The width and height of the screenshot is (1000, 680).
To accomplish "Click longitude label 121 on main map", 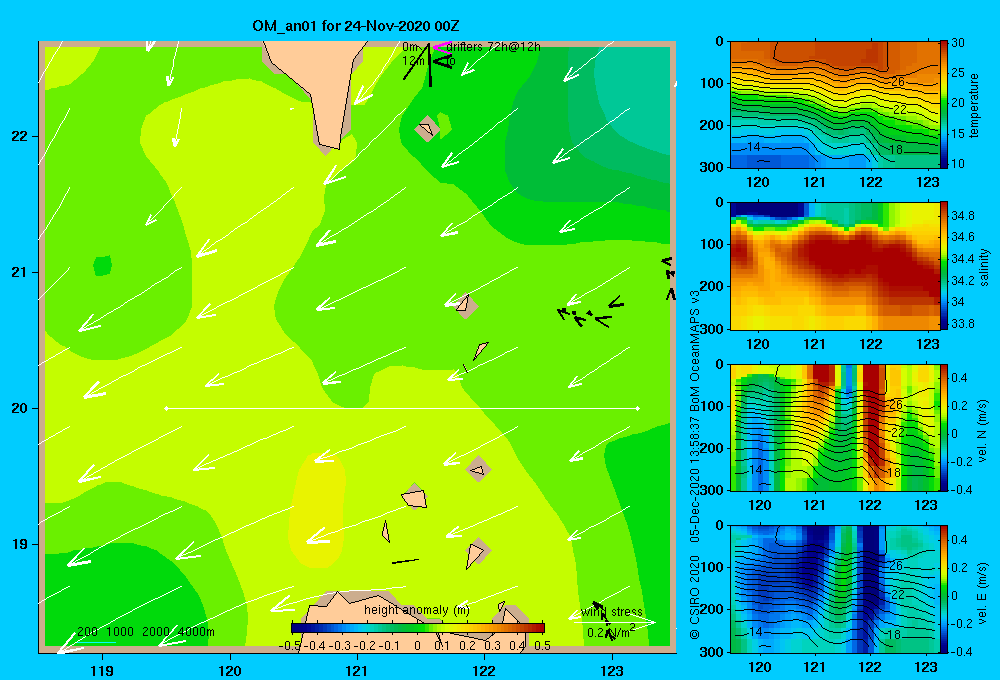I will [357, 670].
